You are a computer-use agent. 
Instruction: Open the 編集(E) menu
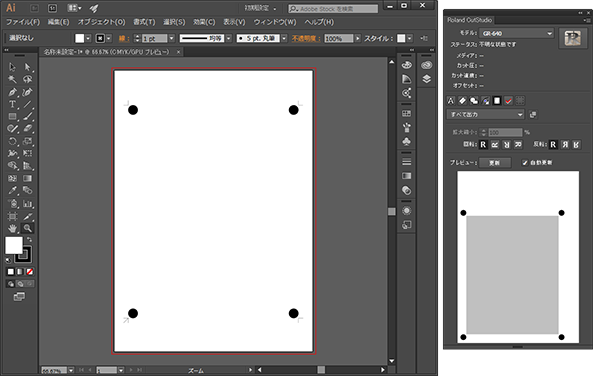tap(58, 22)
